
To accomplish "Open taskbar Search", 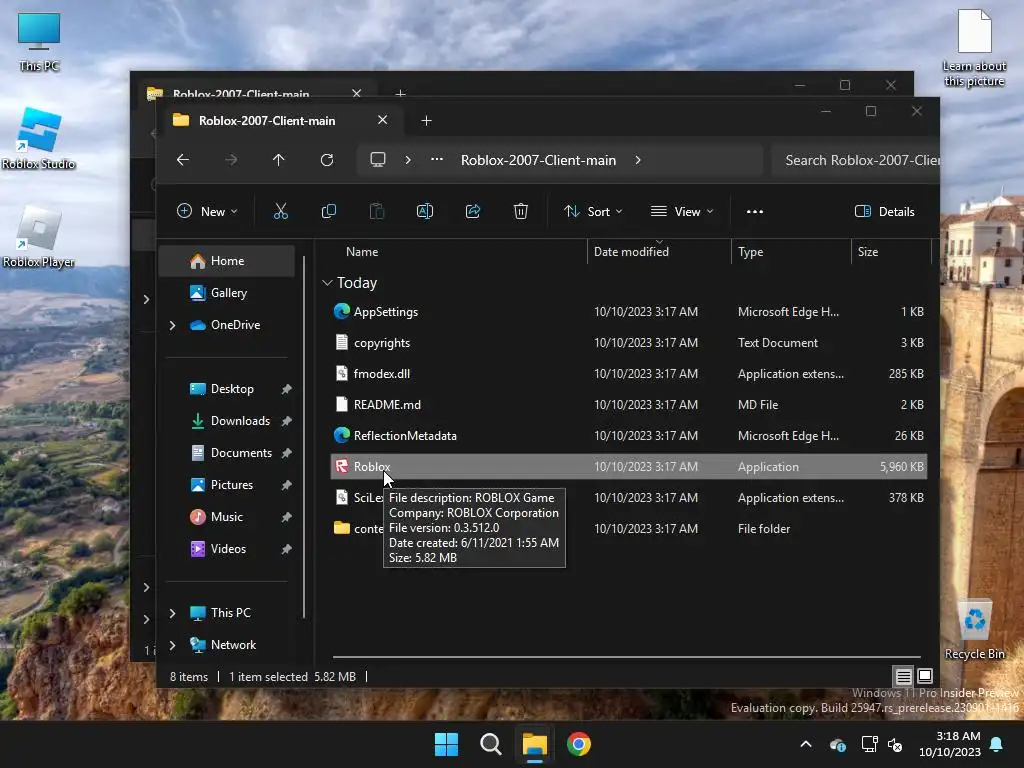I will click(490, 744).
